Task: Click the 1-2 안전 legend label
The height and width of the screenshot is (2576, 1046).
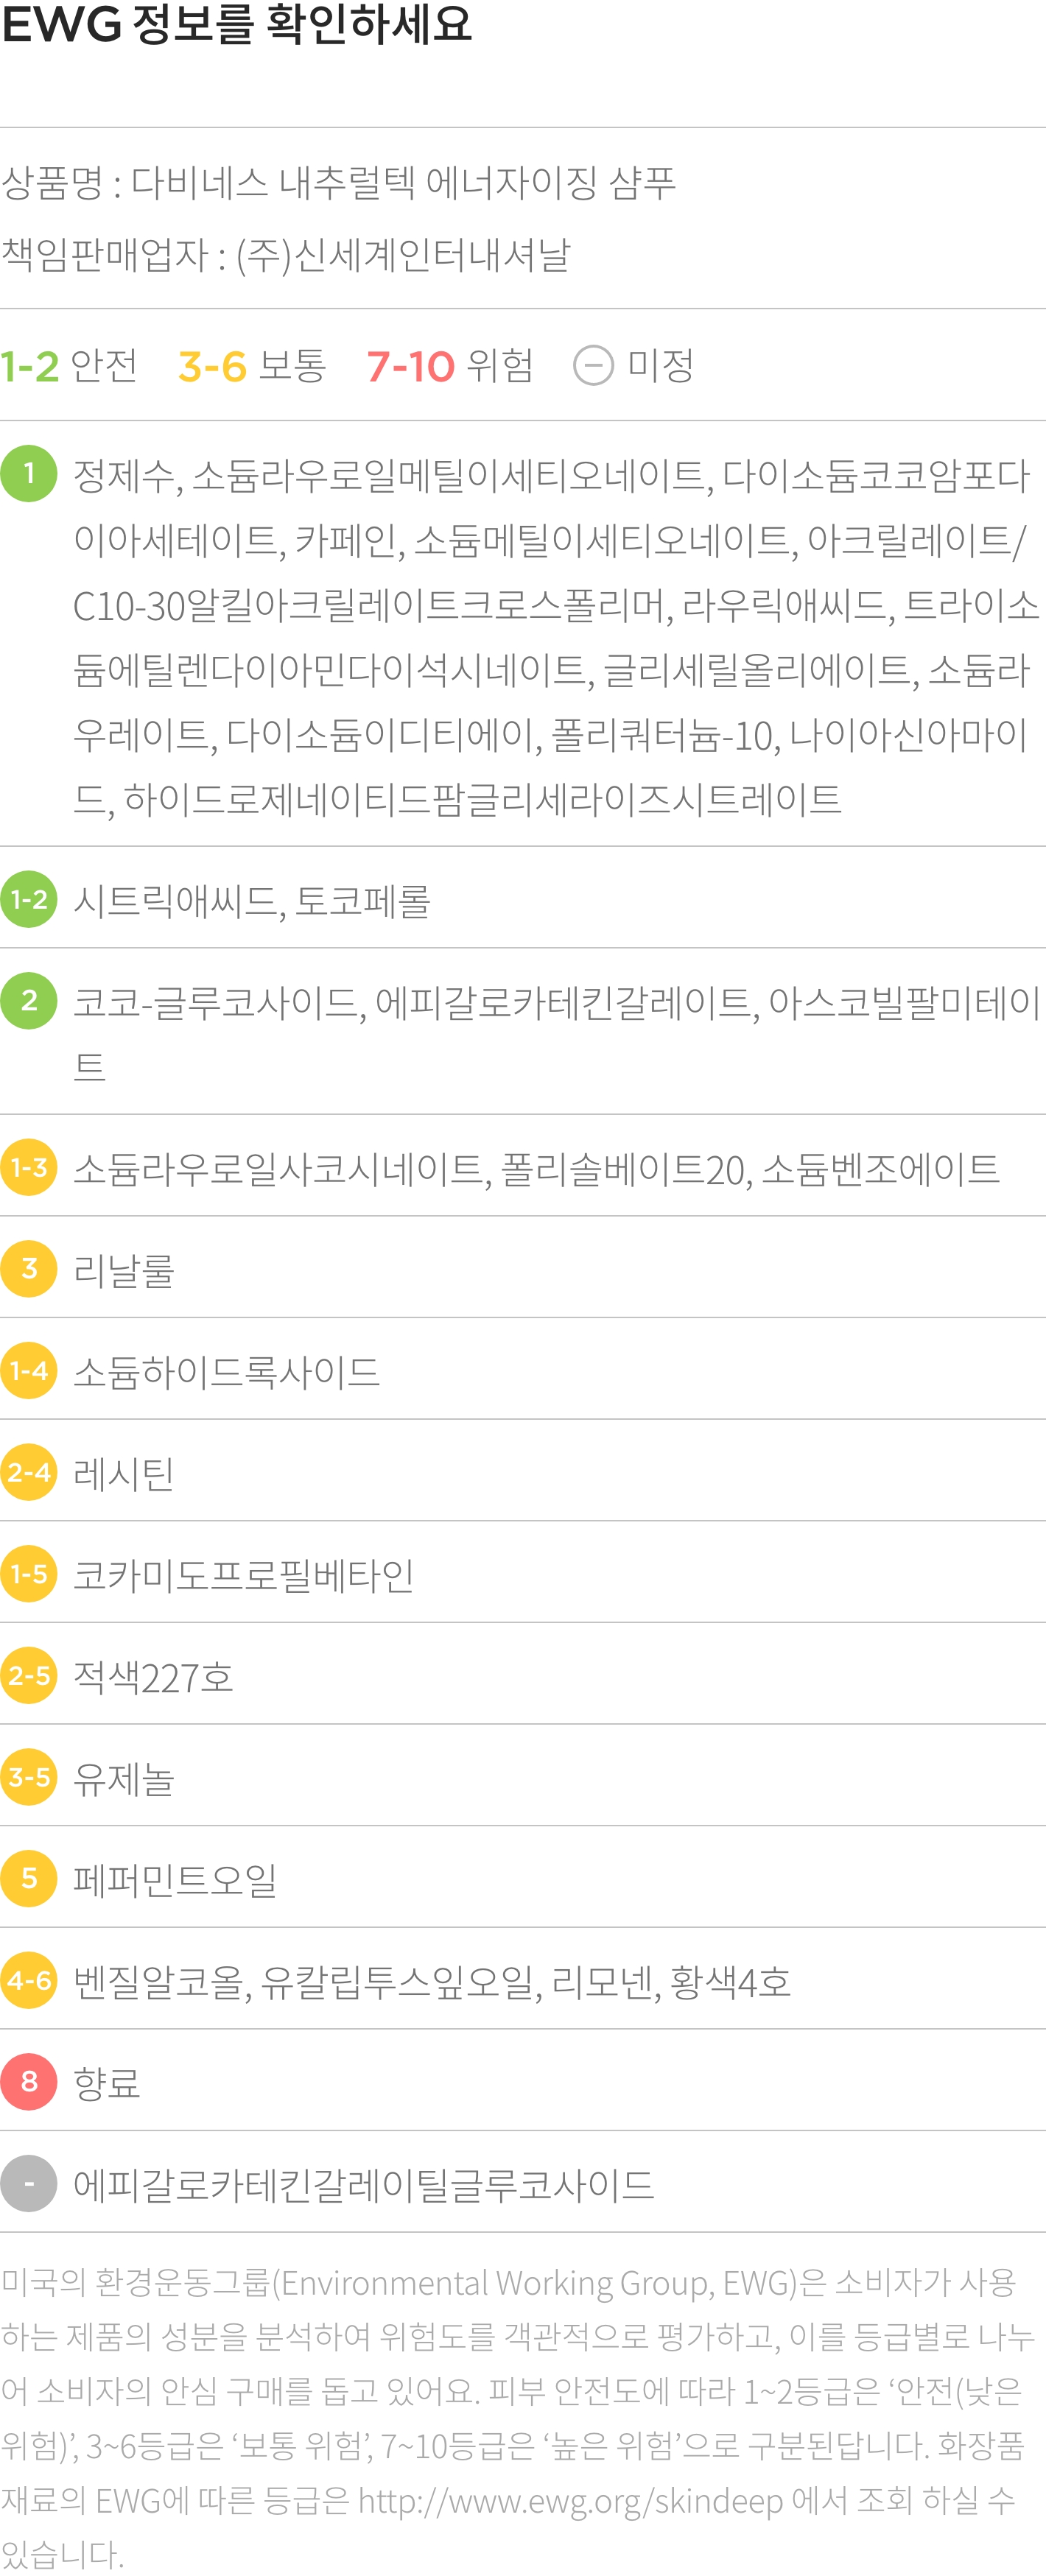Action: coord(69,366)
